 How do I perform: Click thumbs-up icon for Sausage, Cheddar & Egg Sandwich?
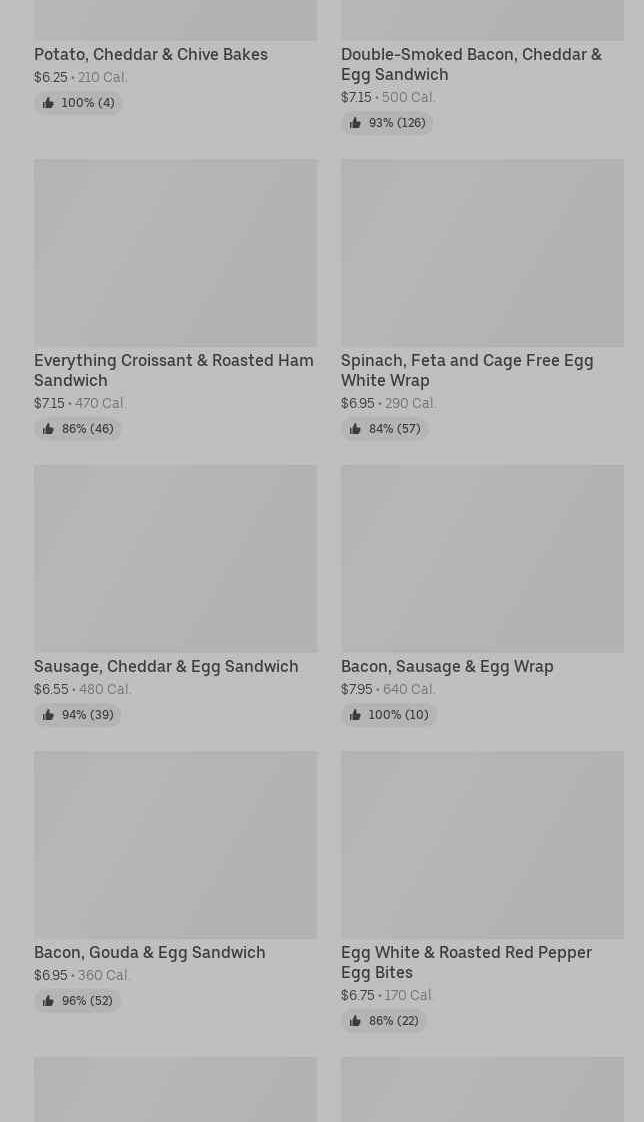pyautogui.click(x=48, y=715)
